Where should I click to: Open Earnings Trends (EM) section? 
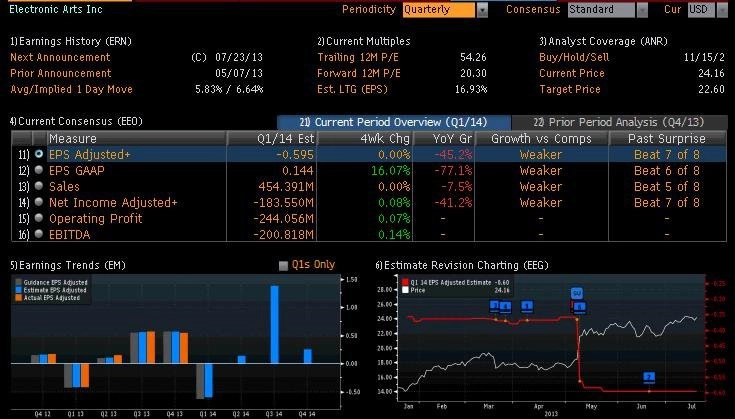[x=68, y=265]
